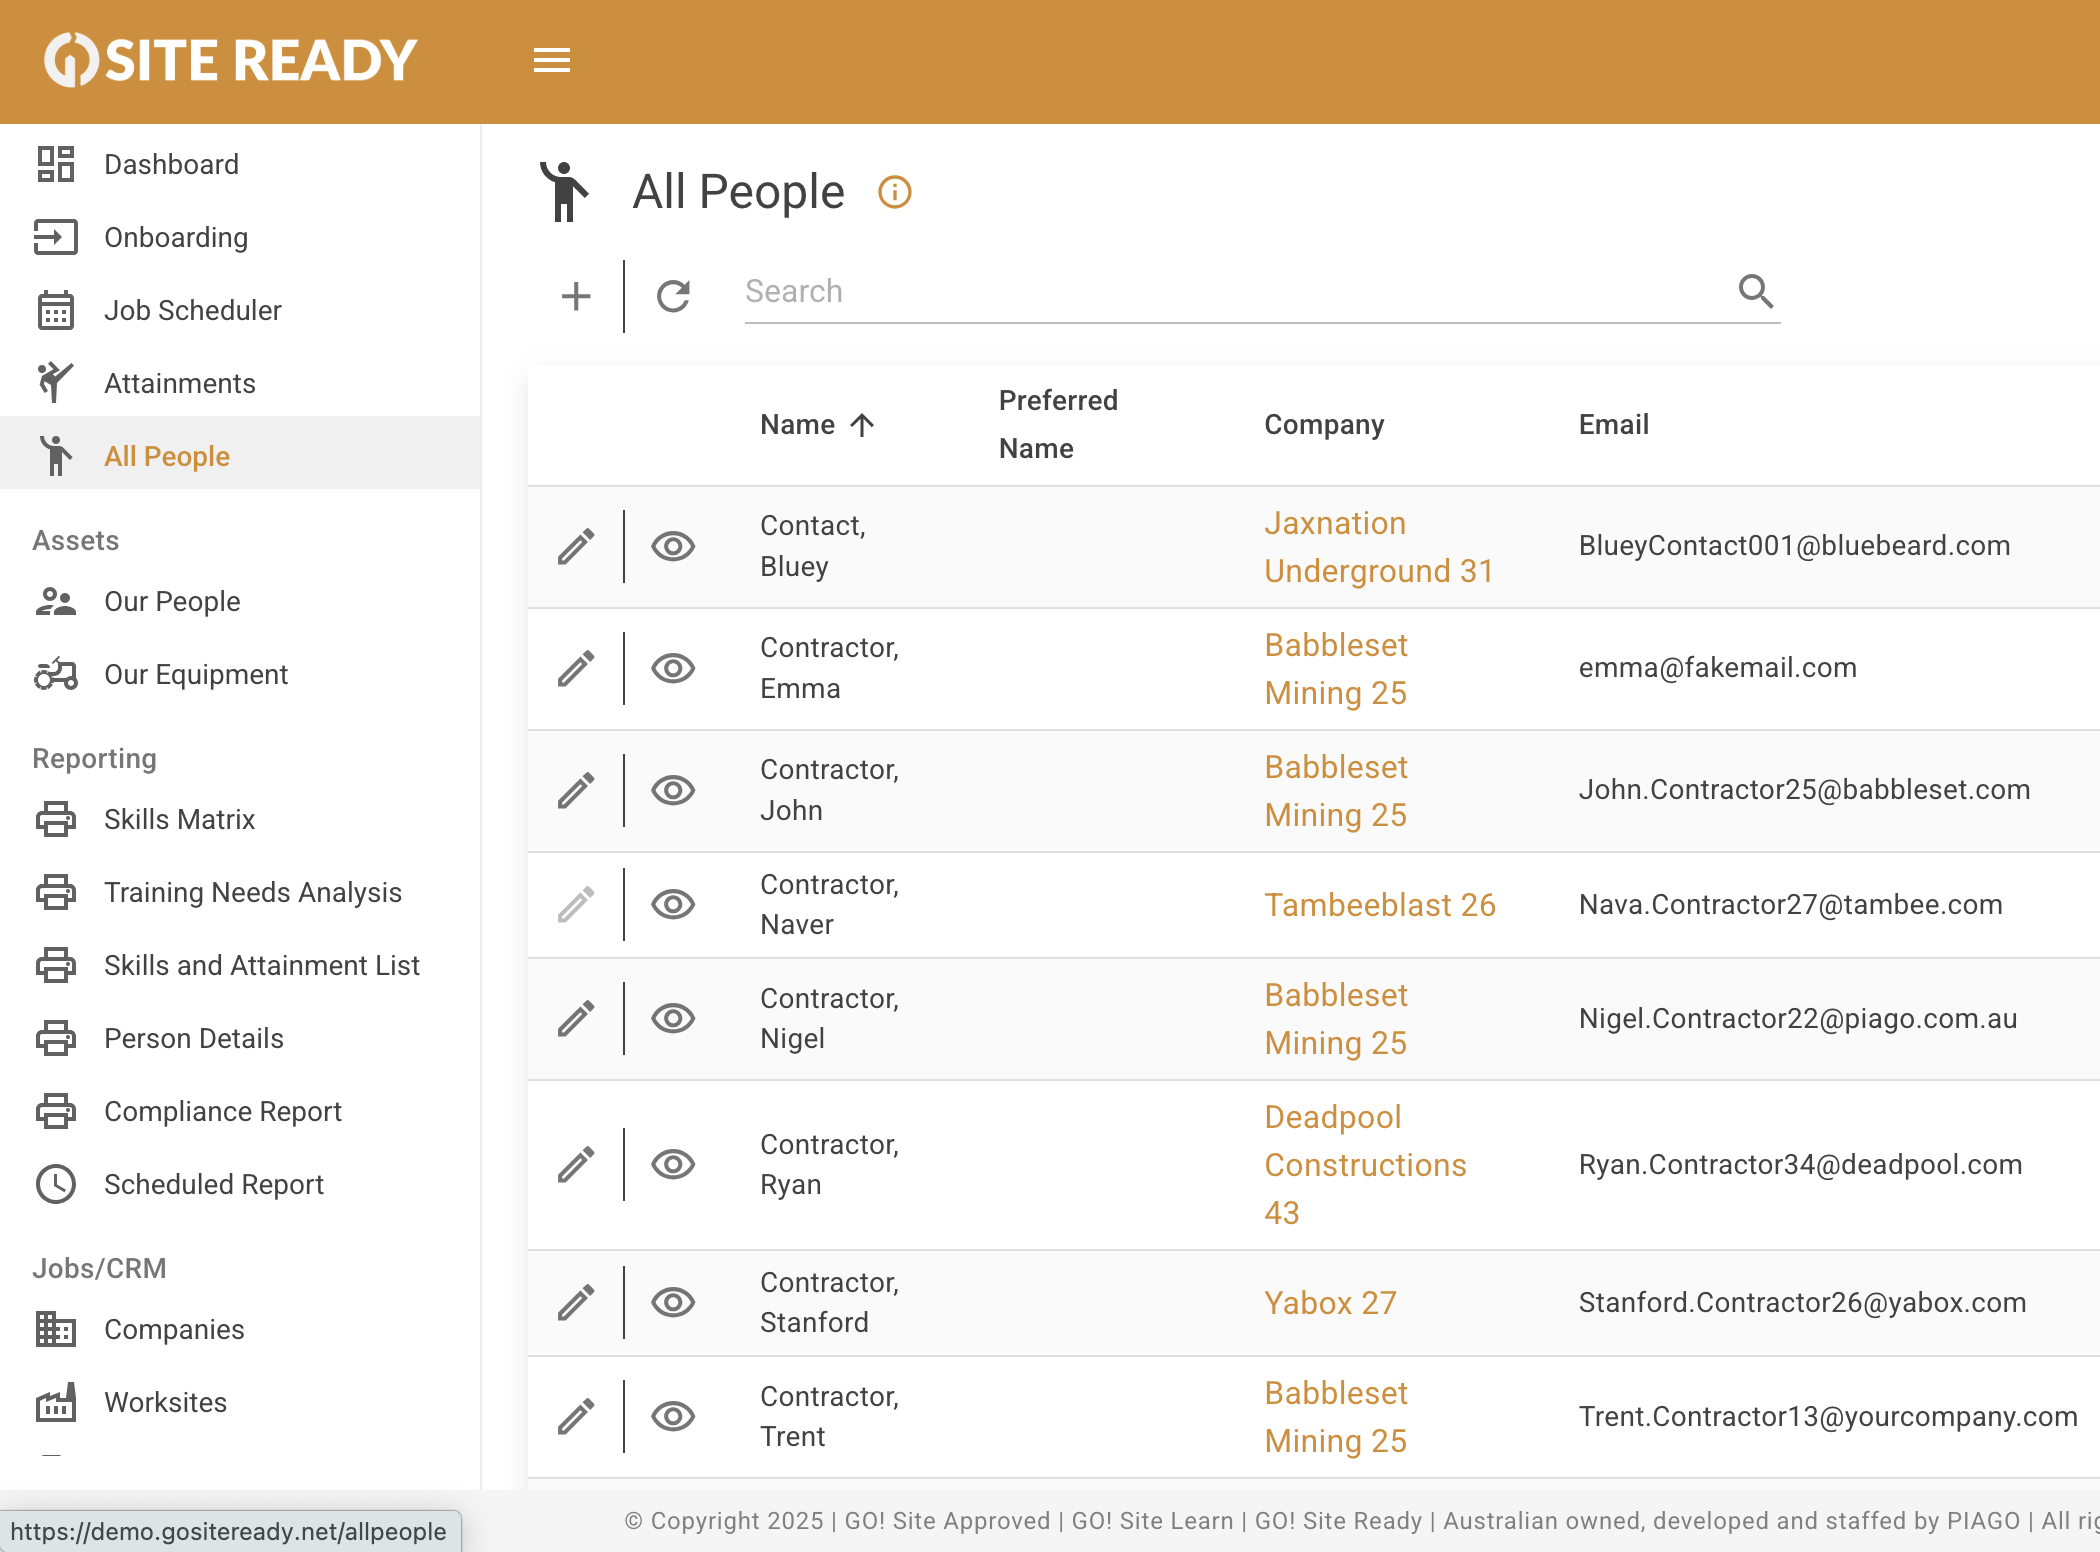This screenshot has height=1552, width=2100.
Task: Click the Site Ready logo
Action: [x=230, y=60]
